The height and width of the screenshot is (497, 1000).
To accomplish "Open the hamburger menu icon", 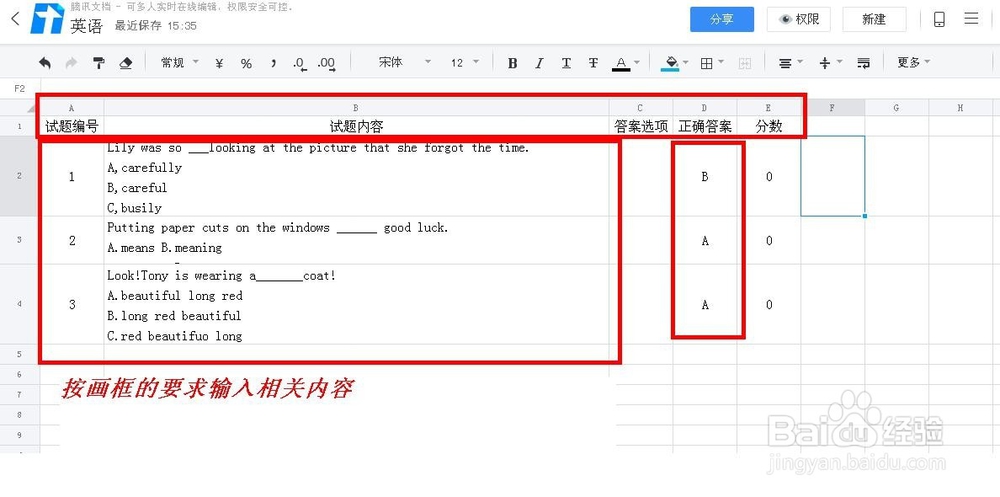I will [x=971, y=19].
